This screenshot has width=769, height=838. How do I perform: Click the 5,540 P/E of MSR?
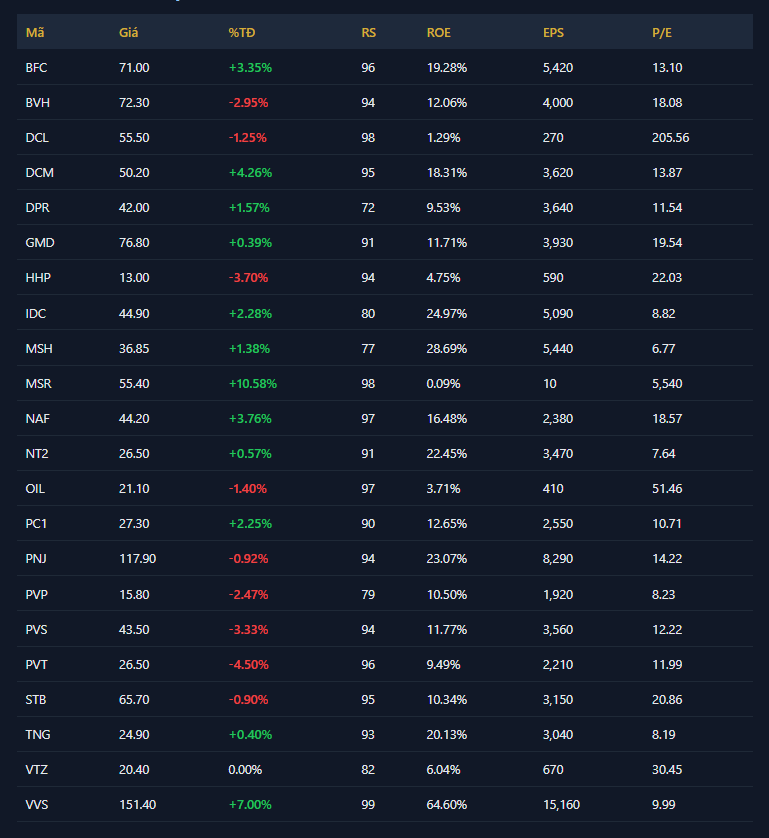(x=667, y=384)
